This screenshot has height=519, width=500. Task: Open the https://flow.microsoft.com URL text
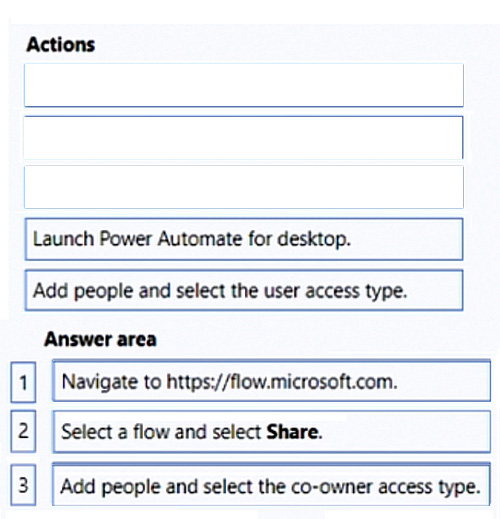pyautogui.click(x=282, y=382)
